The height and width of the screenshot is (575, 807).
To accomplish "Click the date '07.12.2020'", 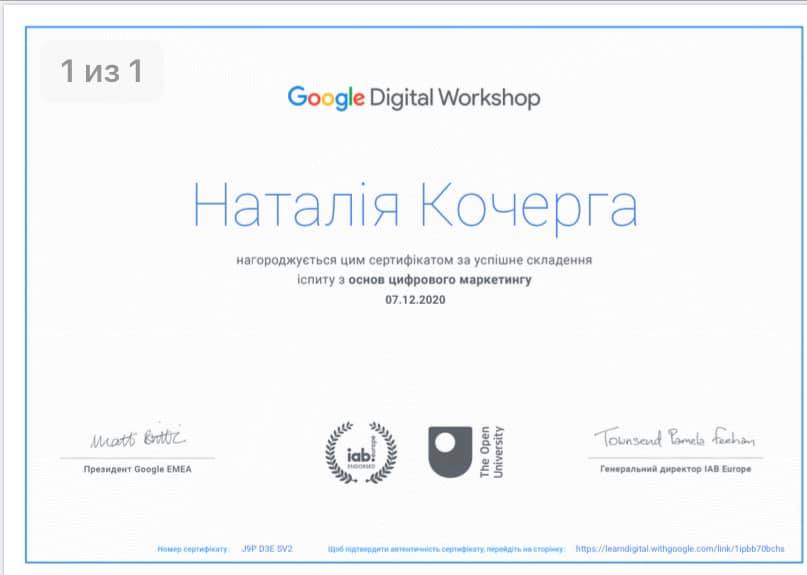I will [x=415, y=300].
